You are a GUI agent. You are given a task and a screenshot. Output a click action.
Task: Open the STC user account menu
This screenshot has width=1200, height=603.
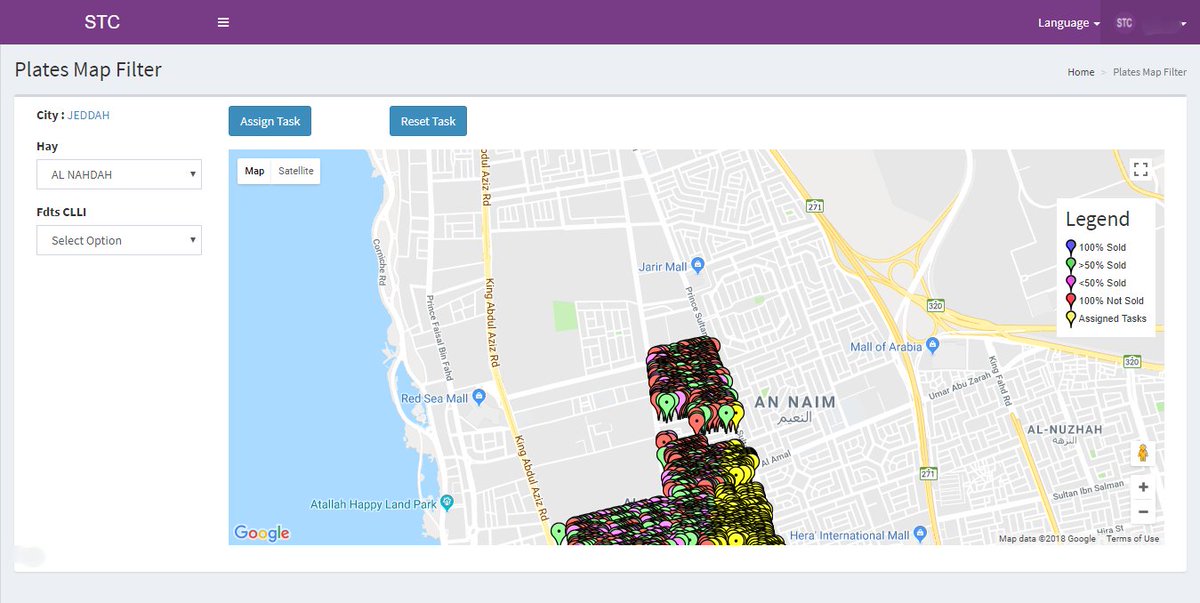[x=1150, y=22]
